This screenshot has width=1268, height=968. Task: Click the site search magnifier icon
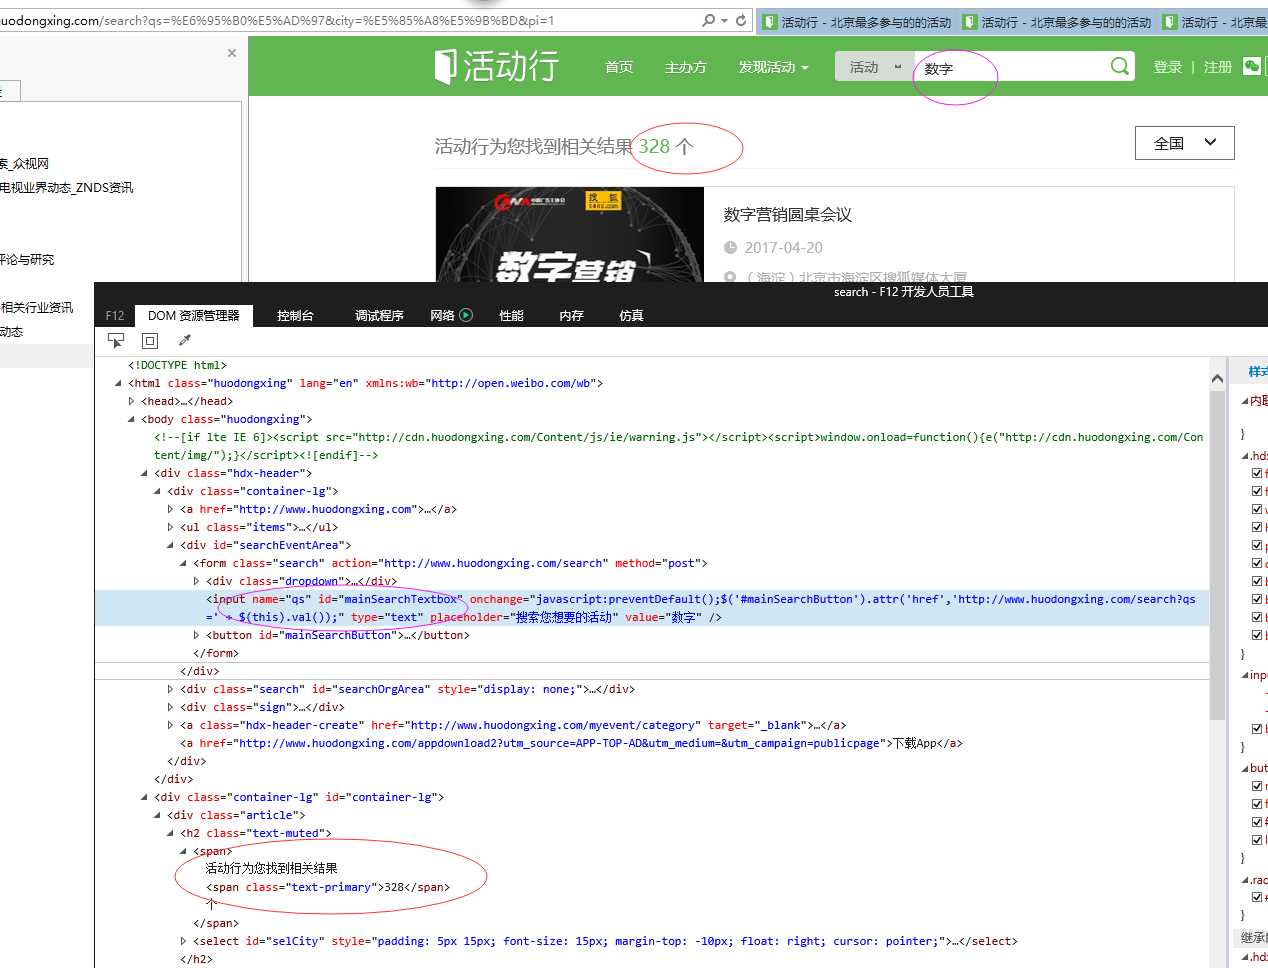click(1120, 66)
